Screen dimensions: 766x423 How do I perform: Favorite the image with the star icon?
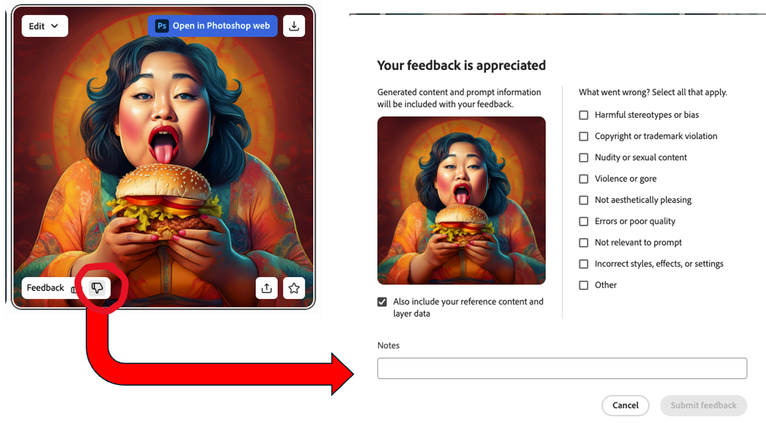pyautogui.click(x=294, y=288)
